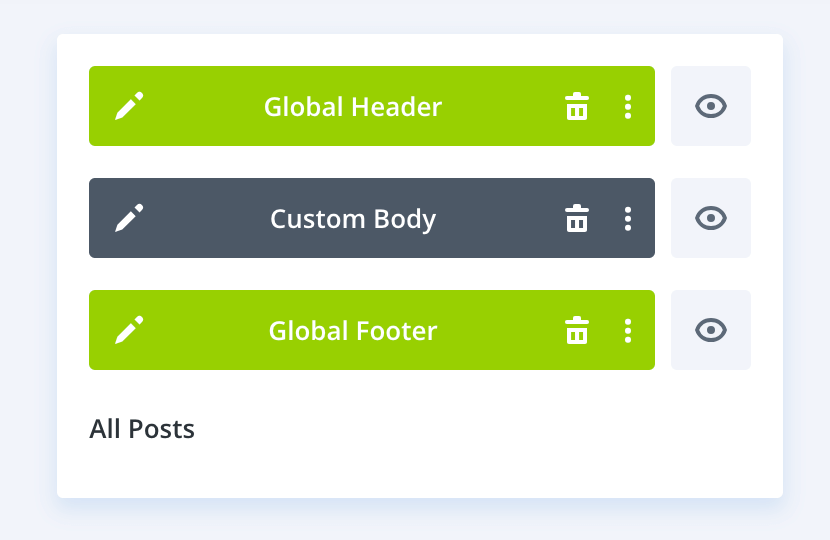This screenshot has width=830, height=540.
Task: Hide the Global Header with eye icon
Action: click(x=710, y=106)
